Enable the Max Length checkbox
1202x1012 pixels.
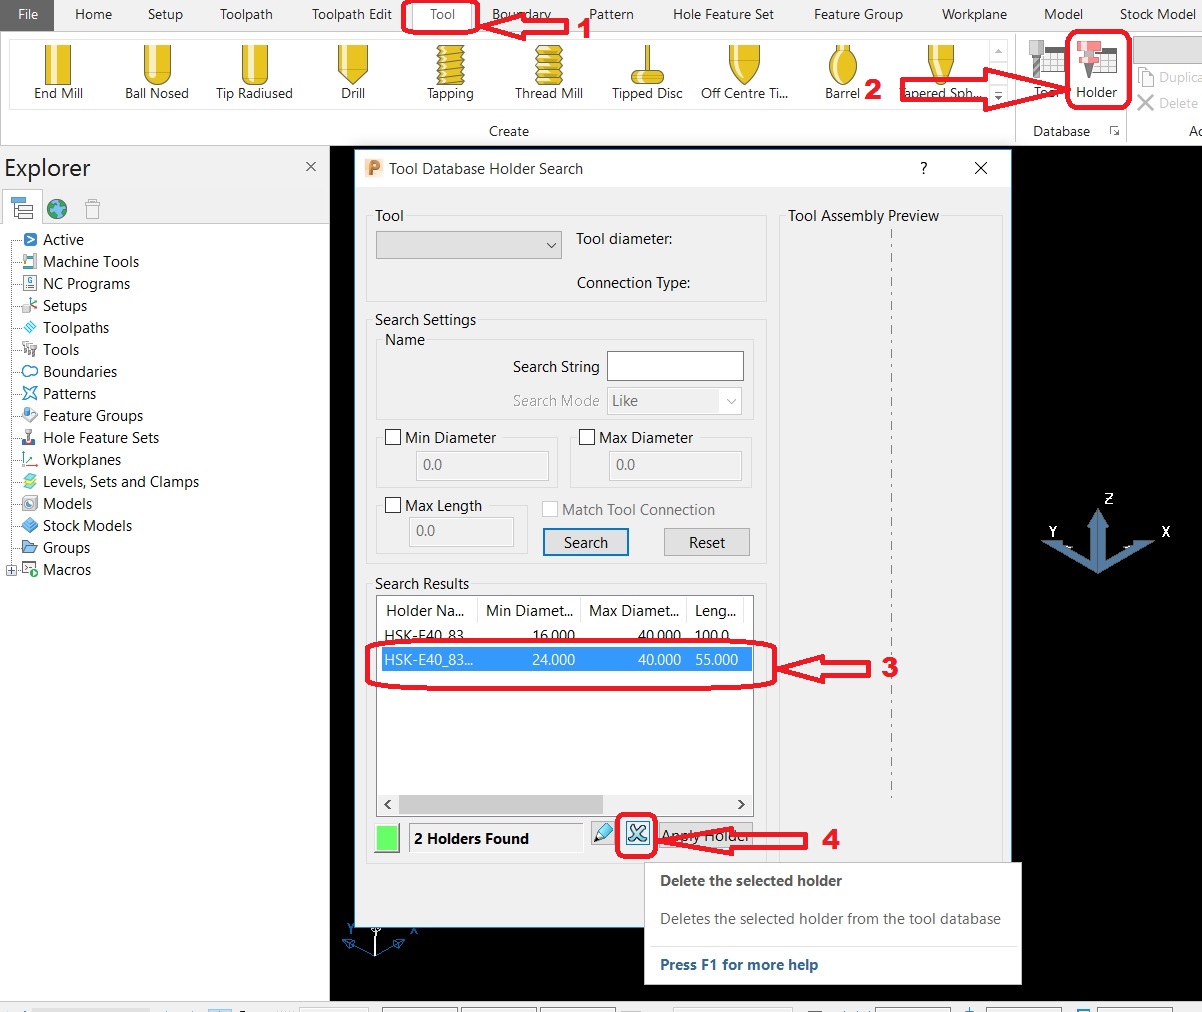[x=393, y=505]
